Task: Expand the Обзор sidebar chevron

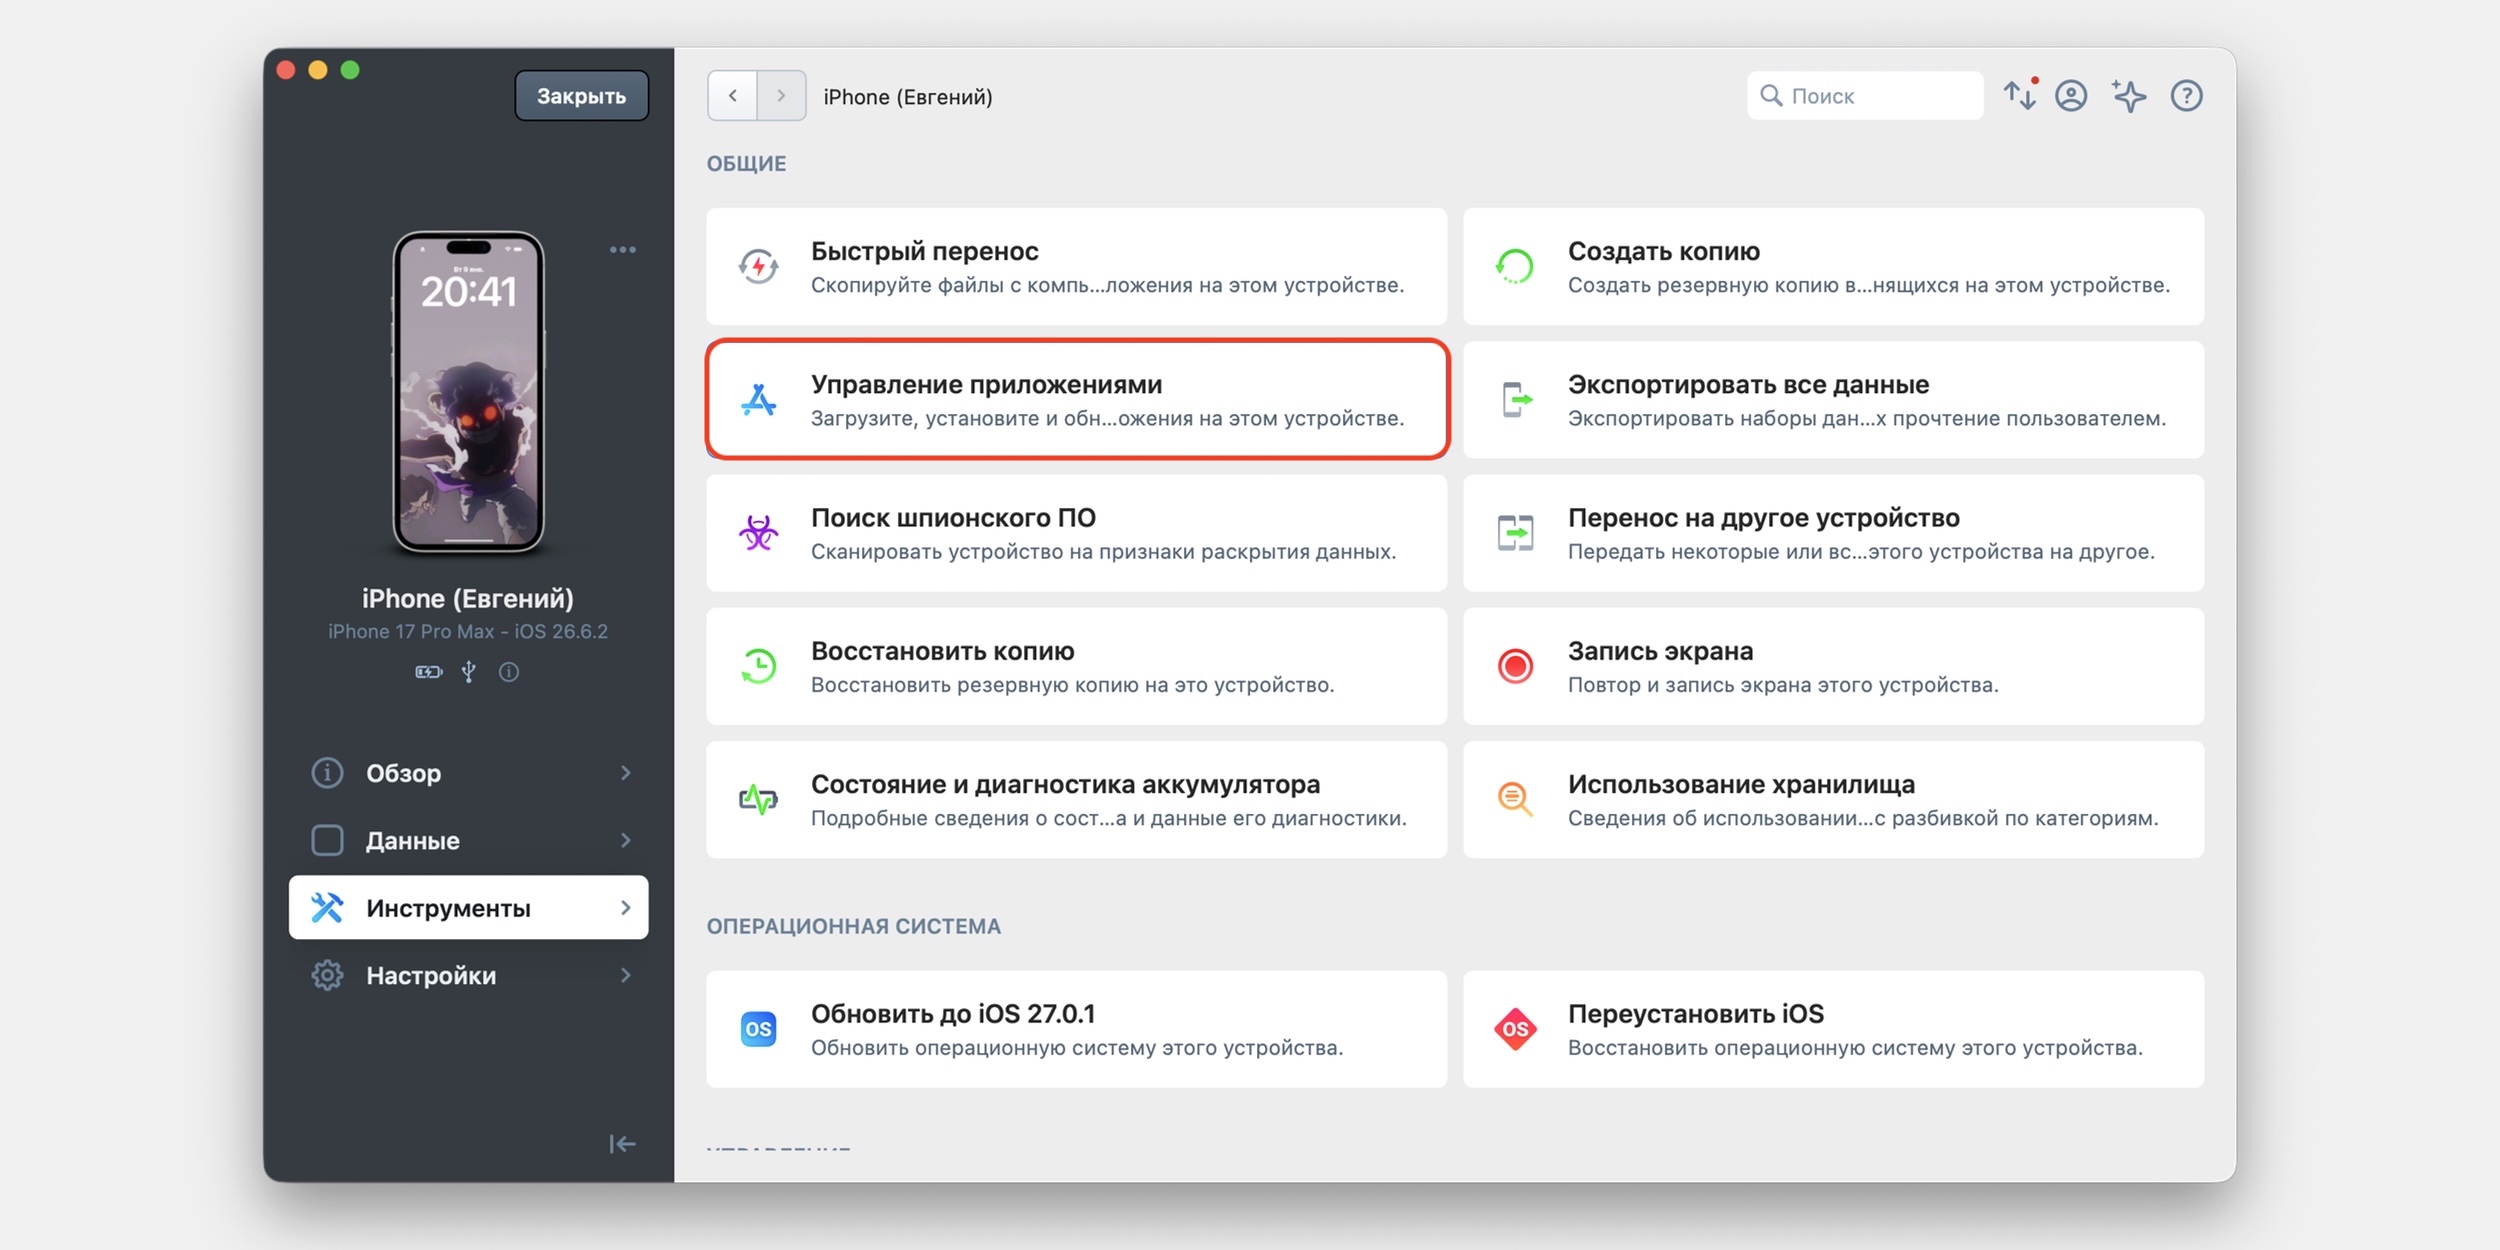Action: pyautogui.click(x=626, y=773)
